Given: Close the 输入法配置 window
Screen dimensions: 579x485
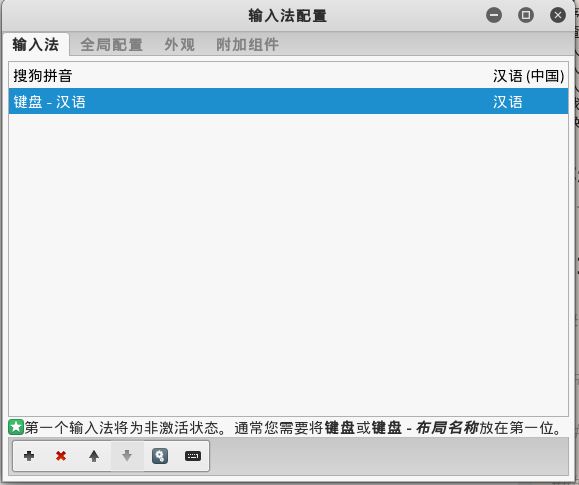Looking at the screenshot, I should (558, 15).
